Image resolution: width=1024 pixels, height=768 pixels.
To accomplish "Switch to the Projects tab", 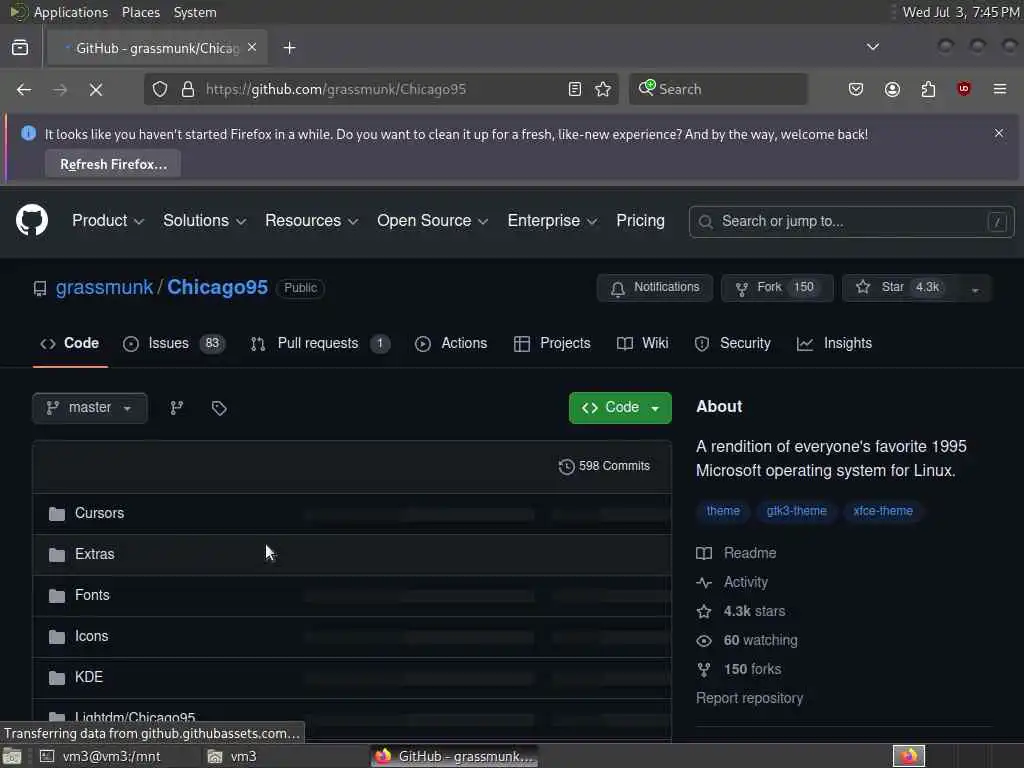I will [552, 344].
